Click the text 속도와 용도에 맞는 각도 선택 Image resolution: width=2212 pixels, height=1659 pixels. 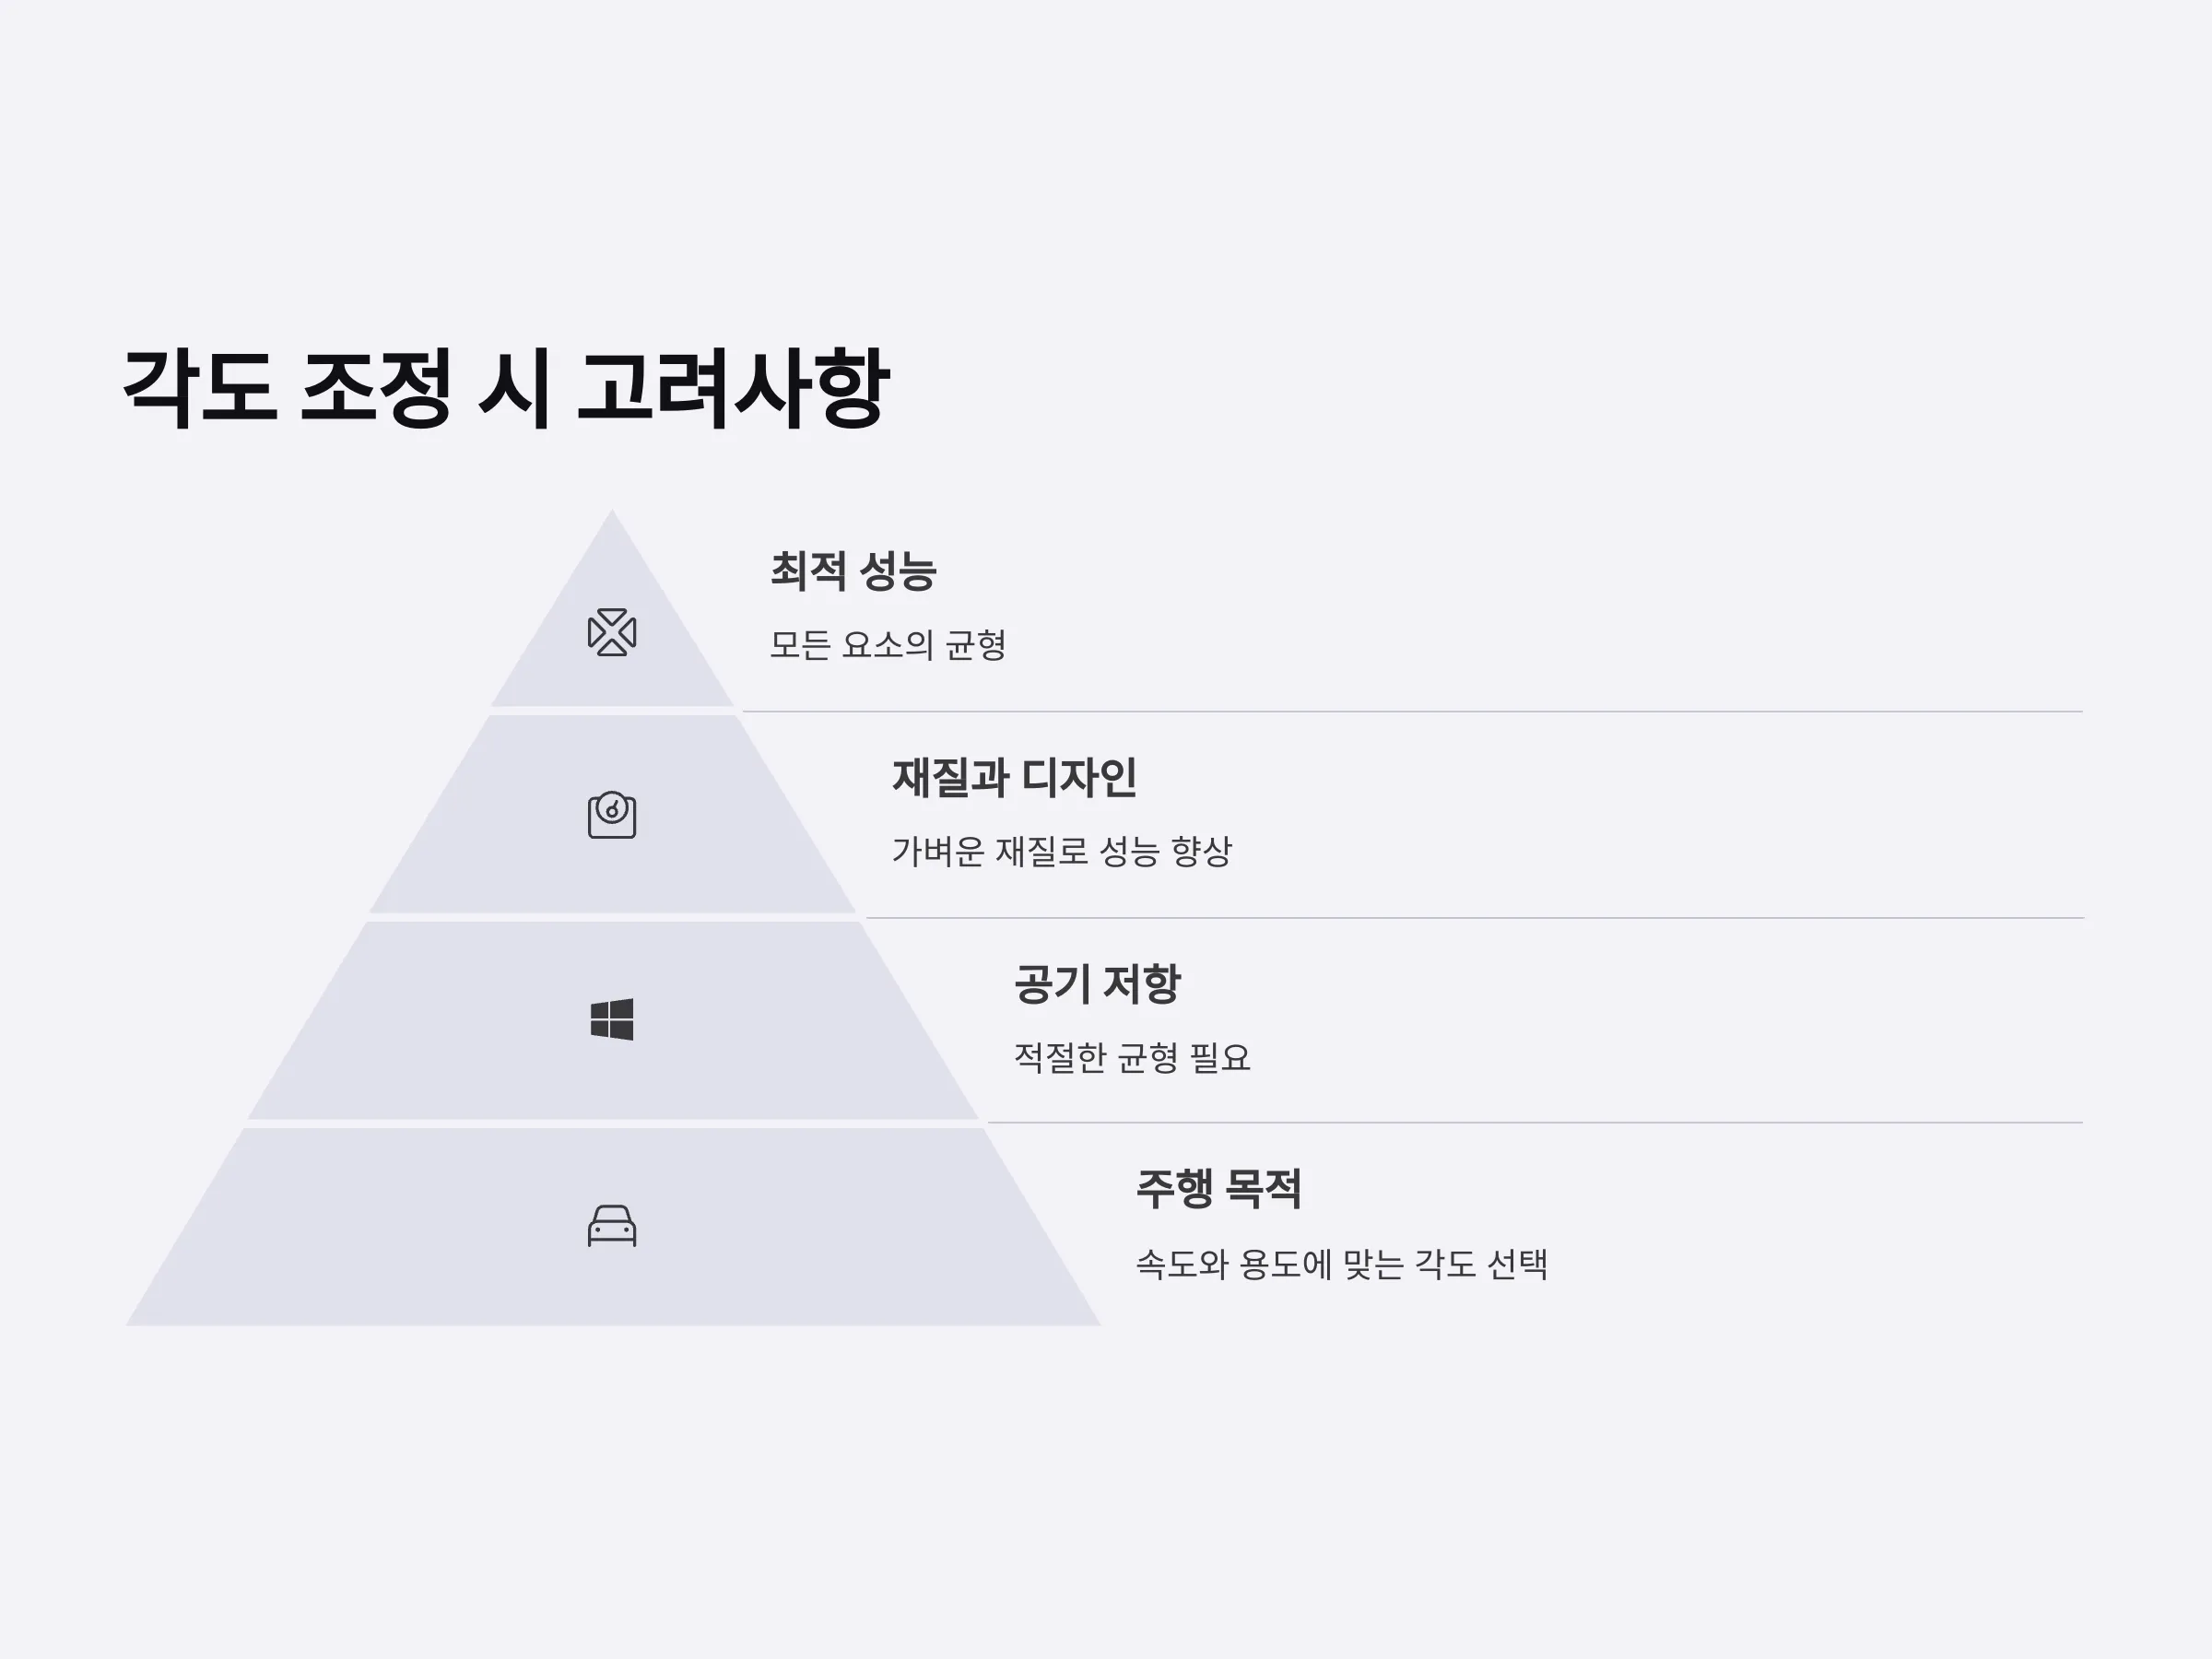point(1341,1264)
